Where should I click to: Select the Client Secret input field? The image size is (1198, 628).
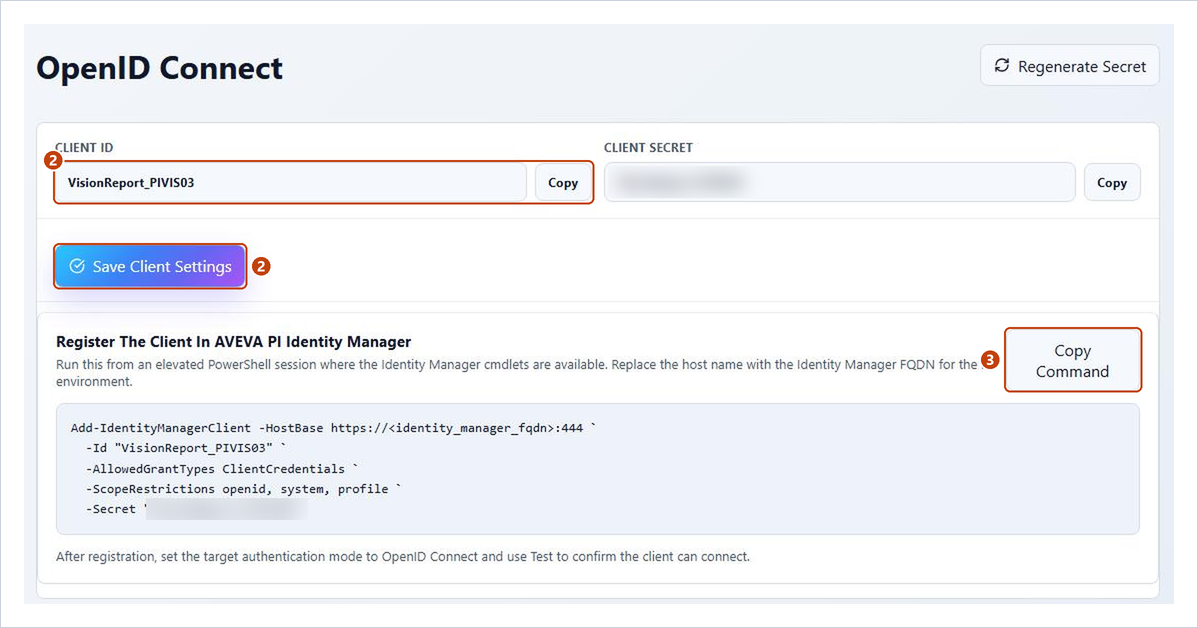click(x=840, y=183)
